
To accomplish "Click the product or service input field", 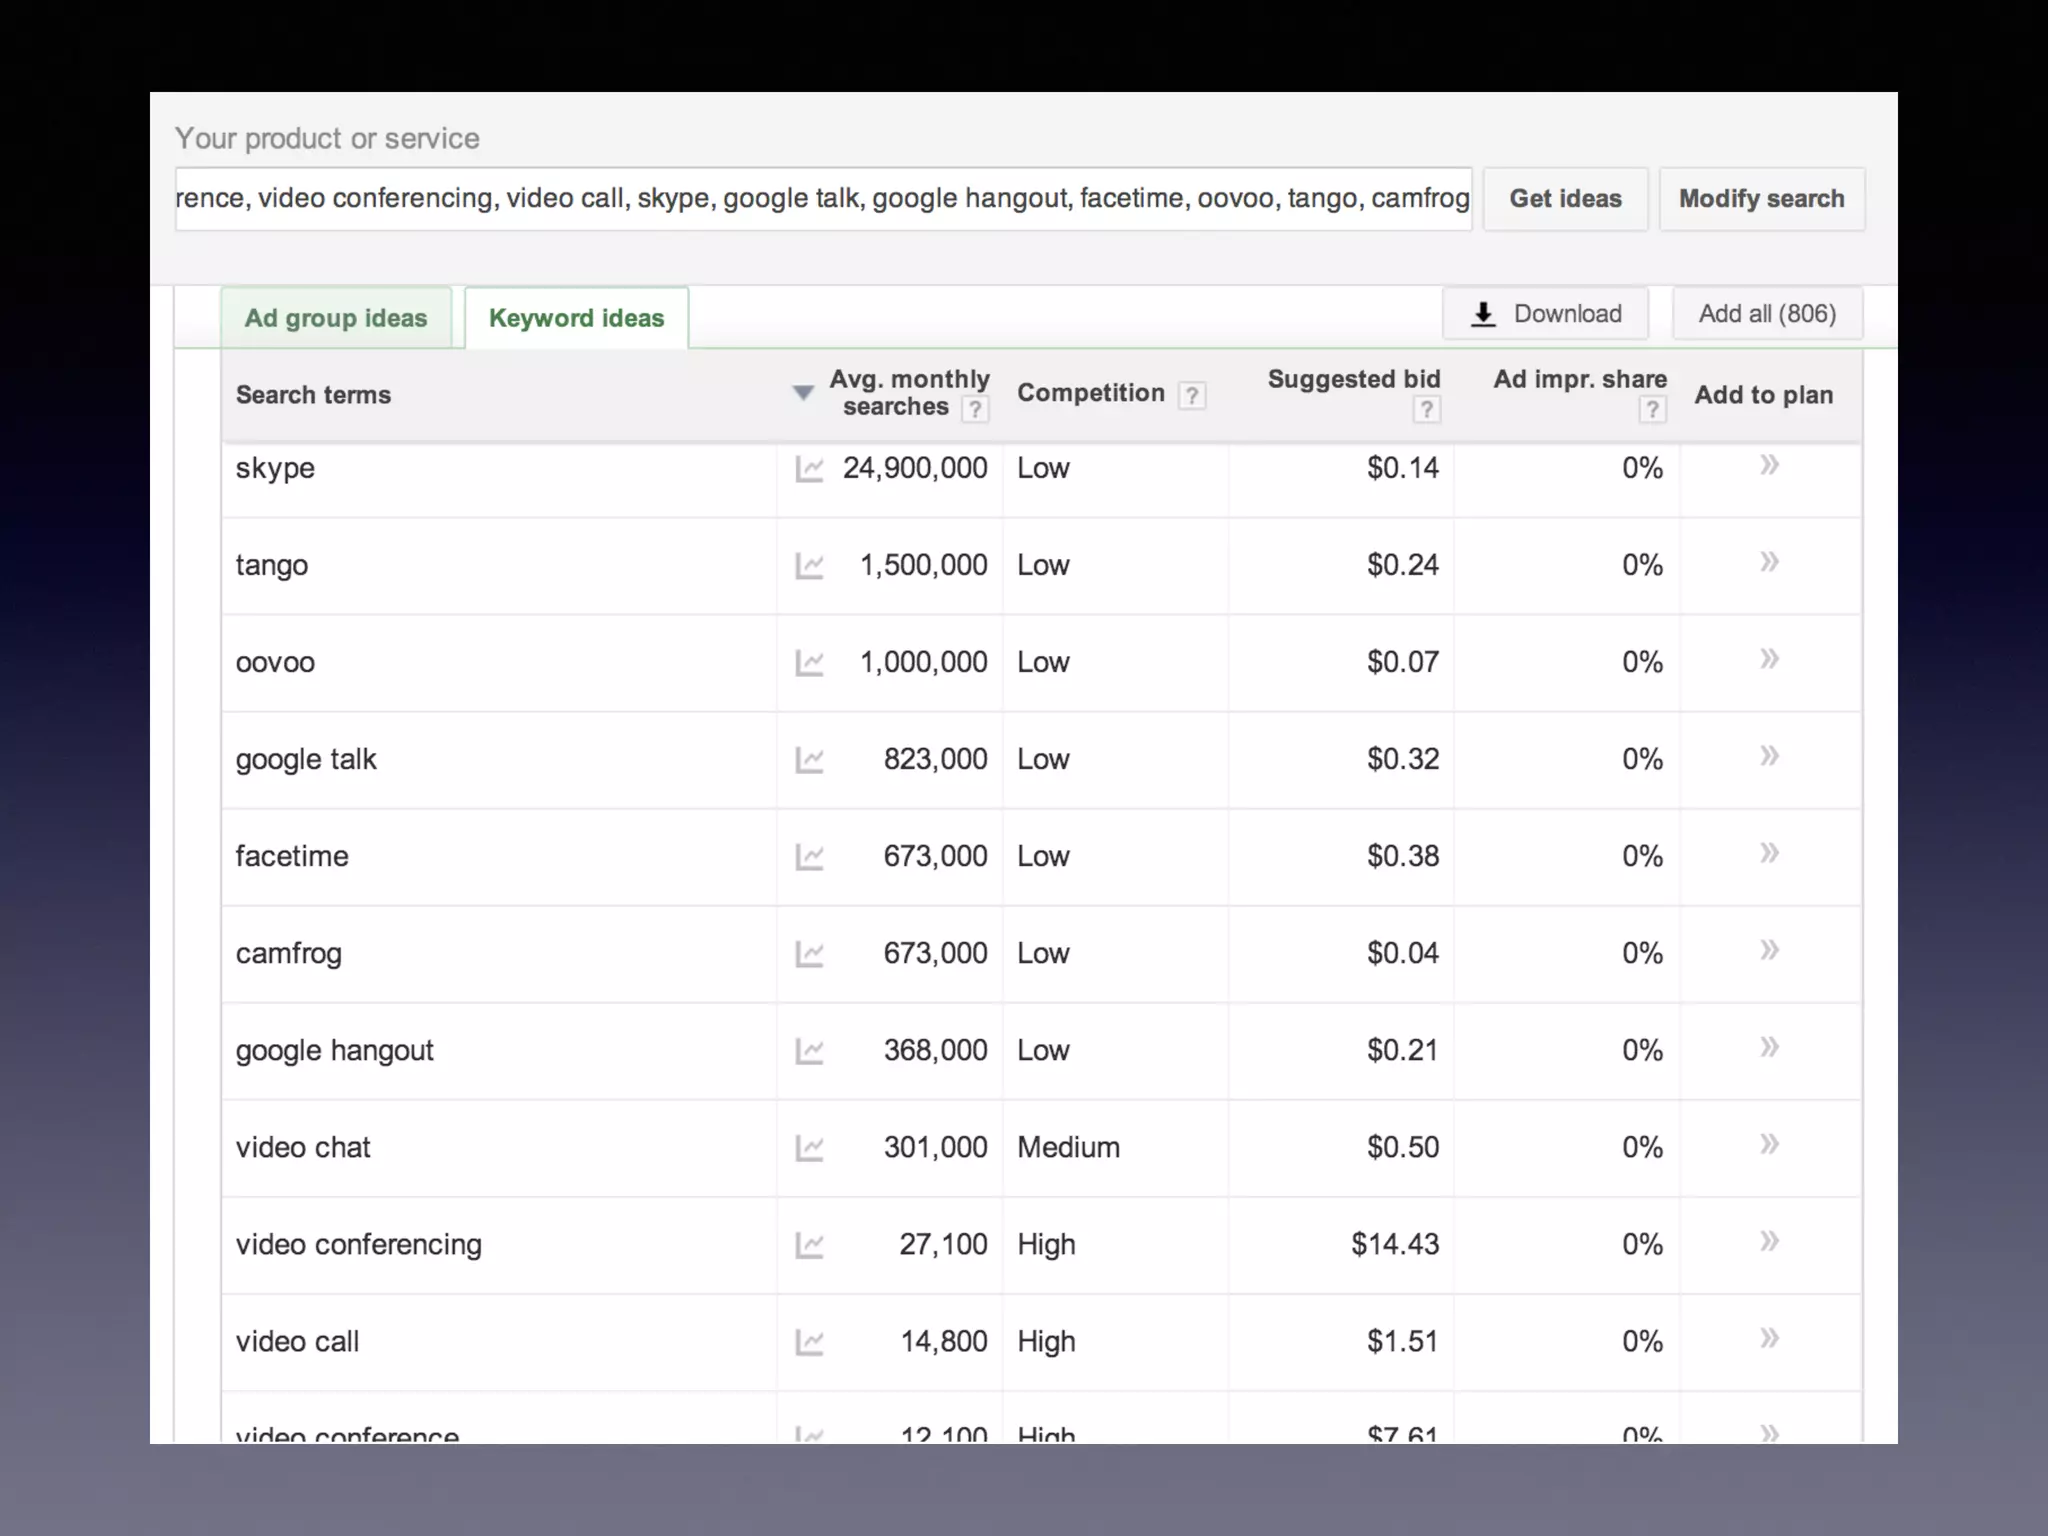I will (822, 199).
